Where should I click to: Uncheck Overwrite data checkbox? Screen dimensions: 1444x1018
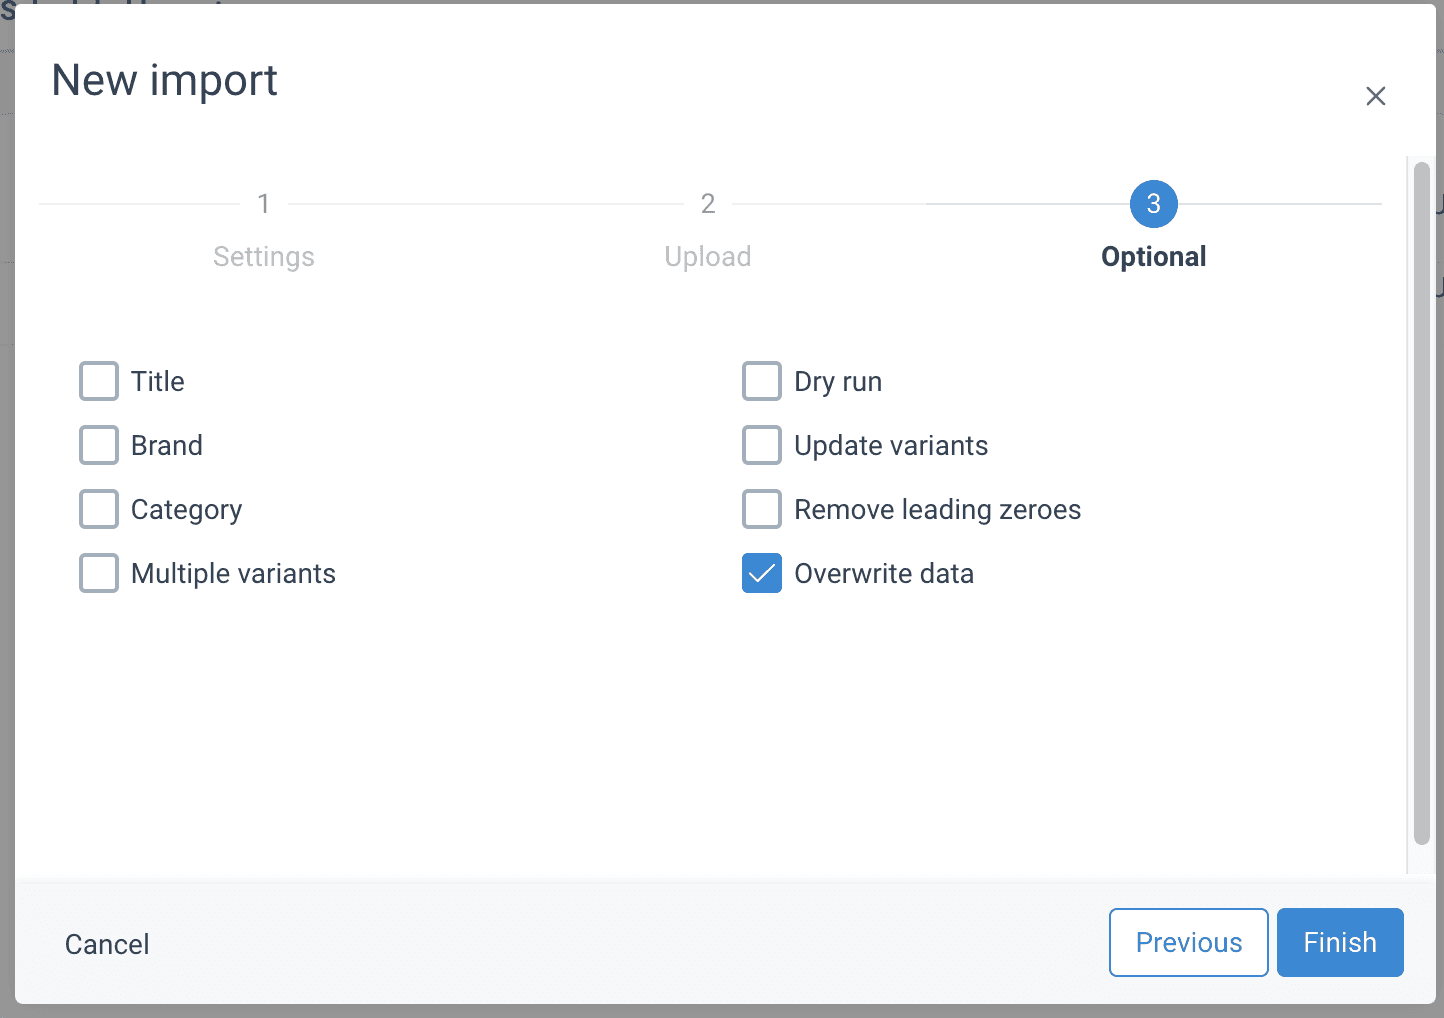click(x=762, y=573)
